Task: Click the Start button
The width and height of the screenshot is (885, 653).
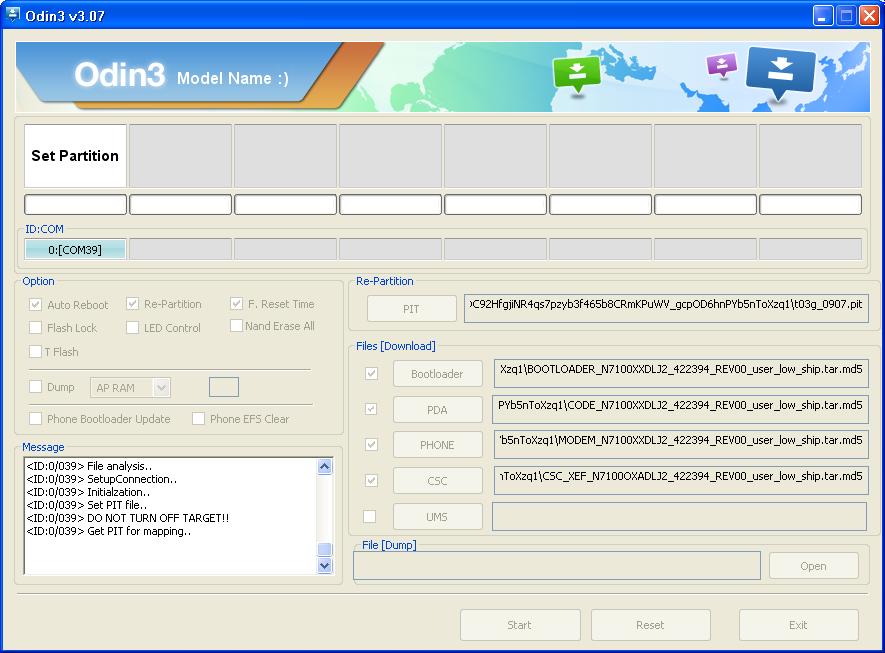Action: (x=520, y=625)
